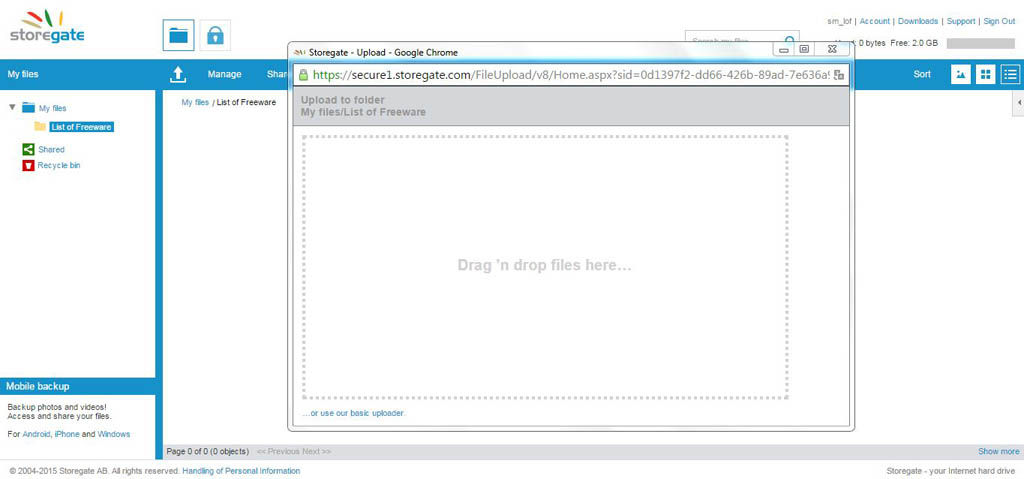Viewport: 1024px width, 479px height.
Task: Click the List of Freeware yellow folder icon
Action: 40,127
